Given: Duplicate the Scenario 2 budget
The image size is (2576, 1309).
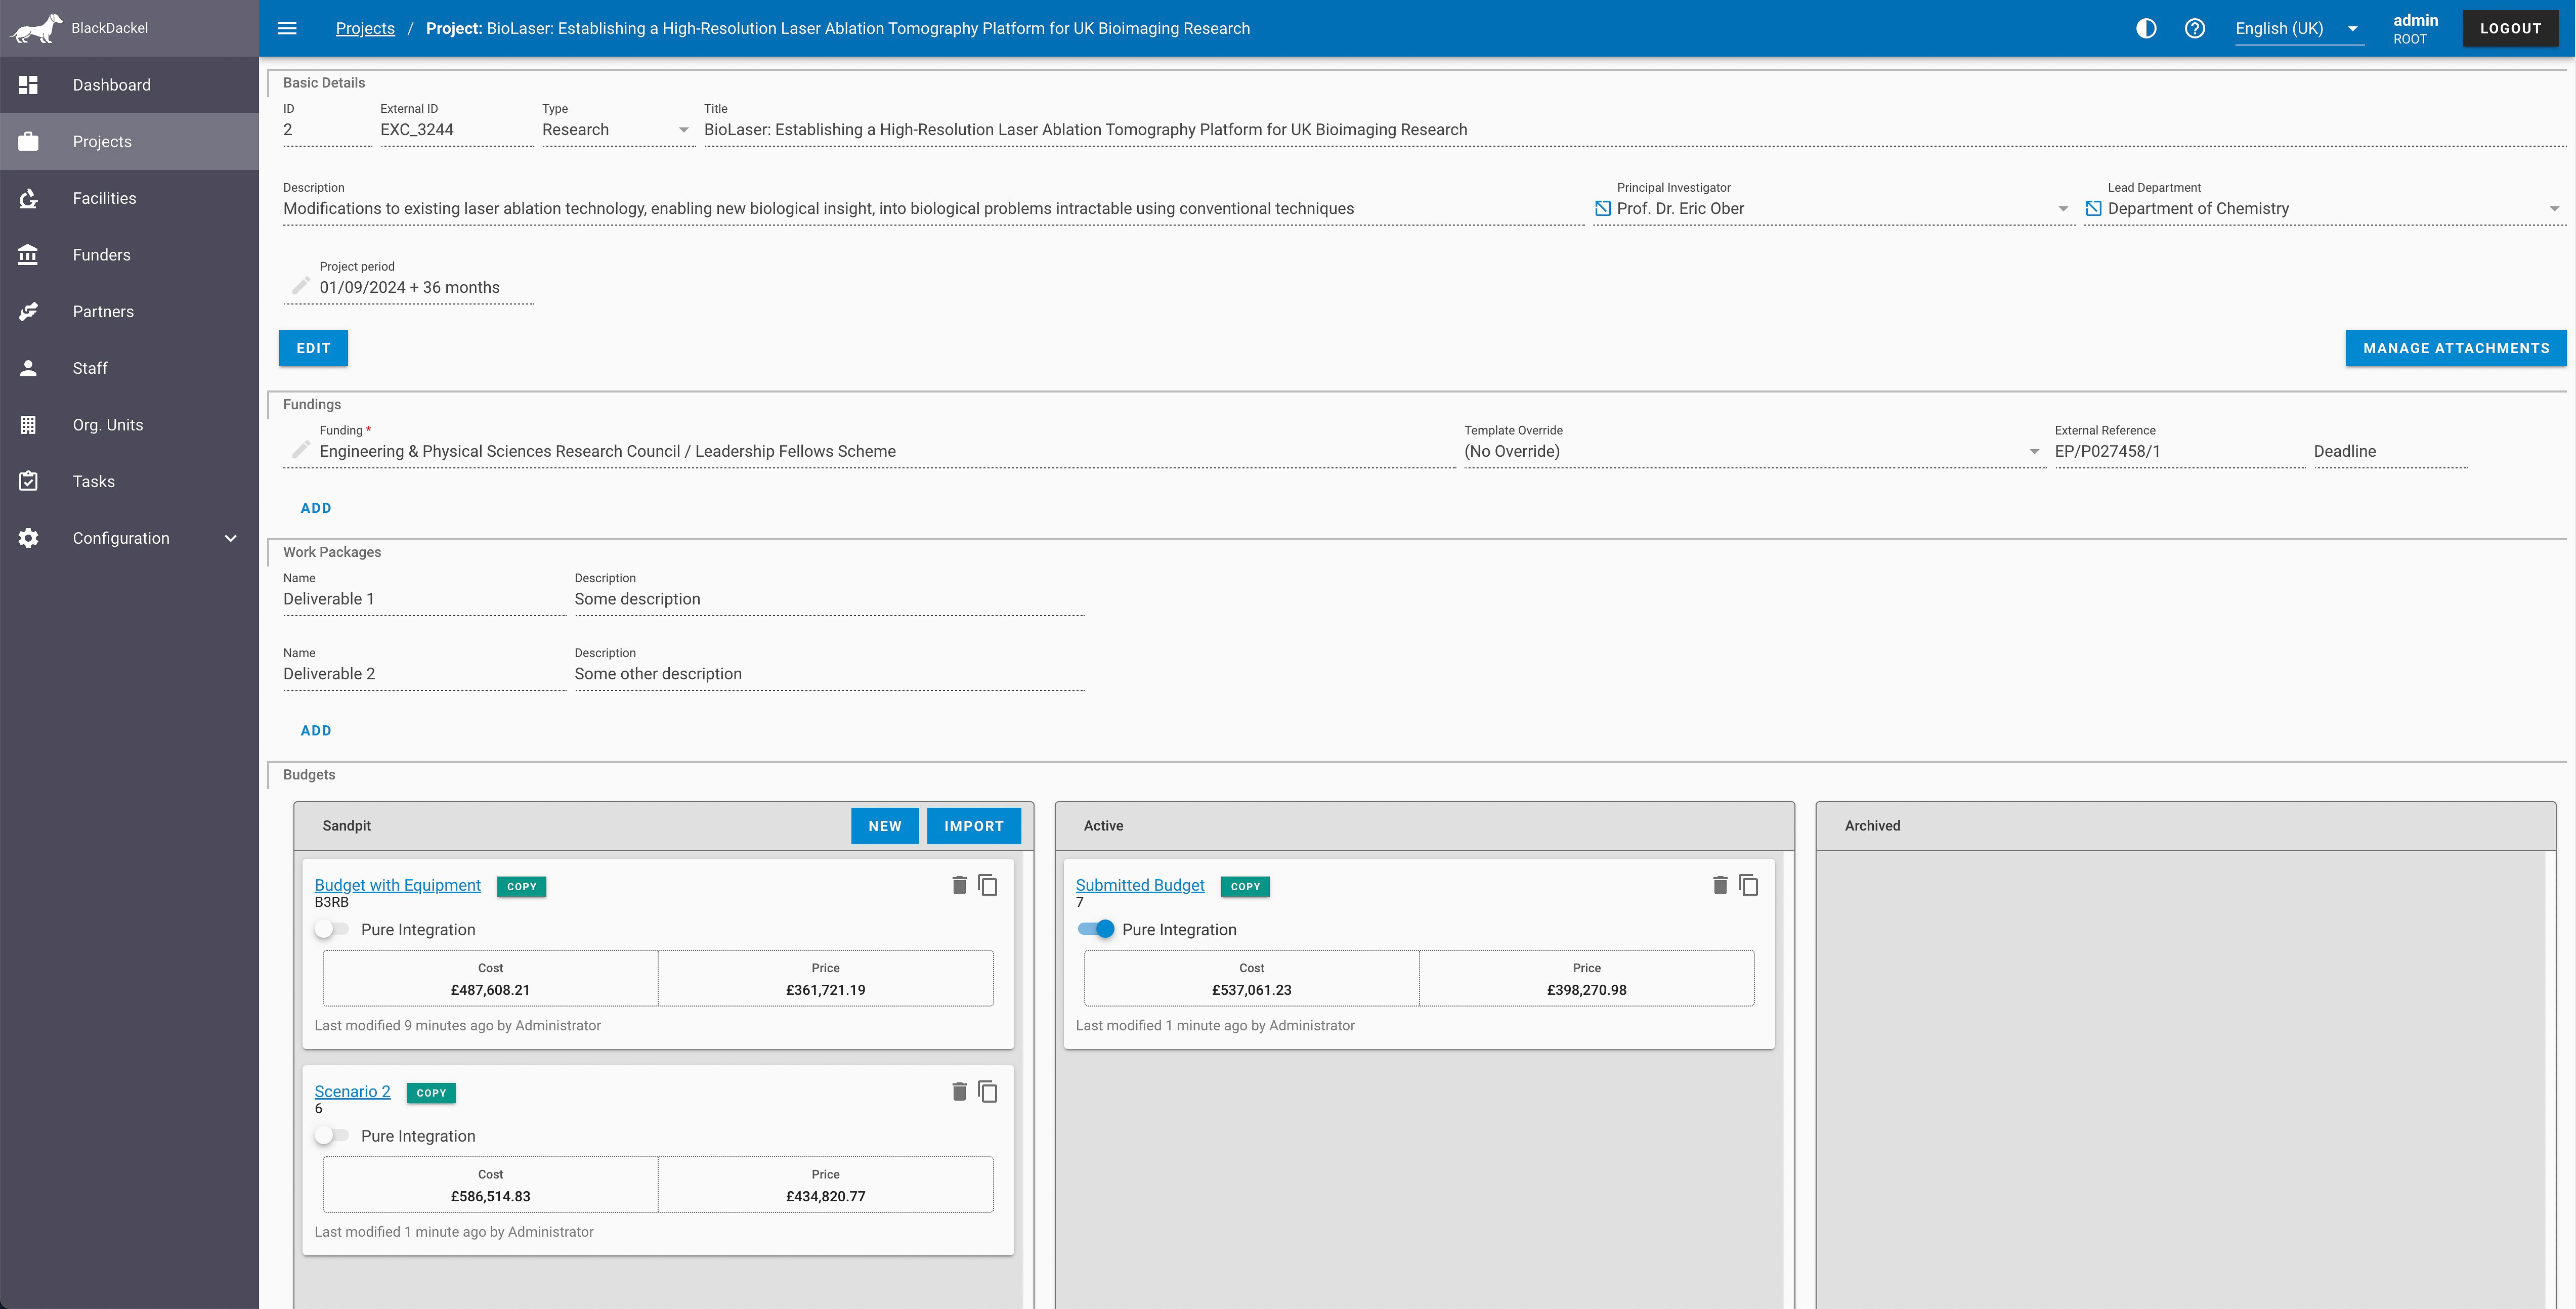Looking at the screenshot, I should [x=988, y=1091].
